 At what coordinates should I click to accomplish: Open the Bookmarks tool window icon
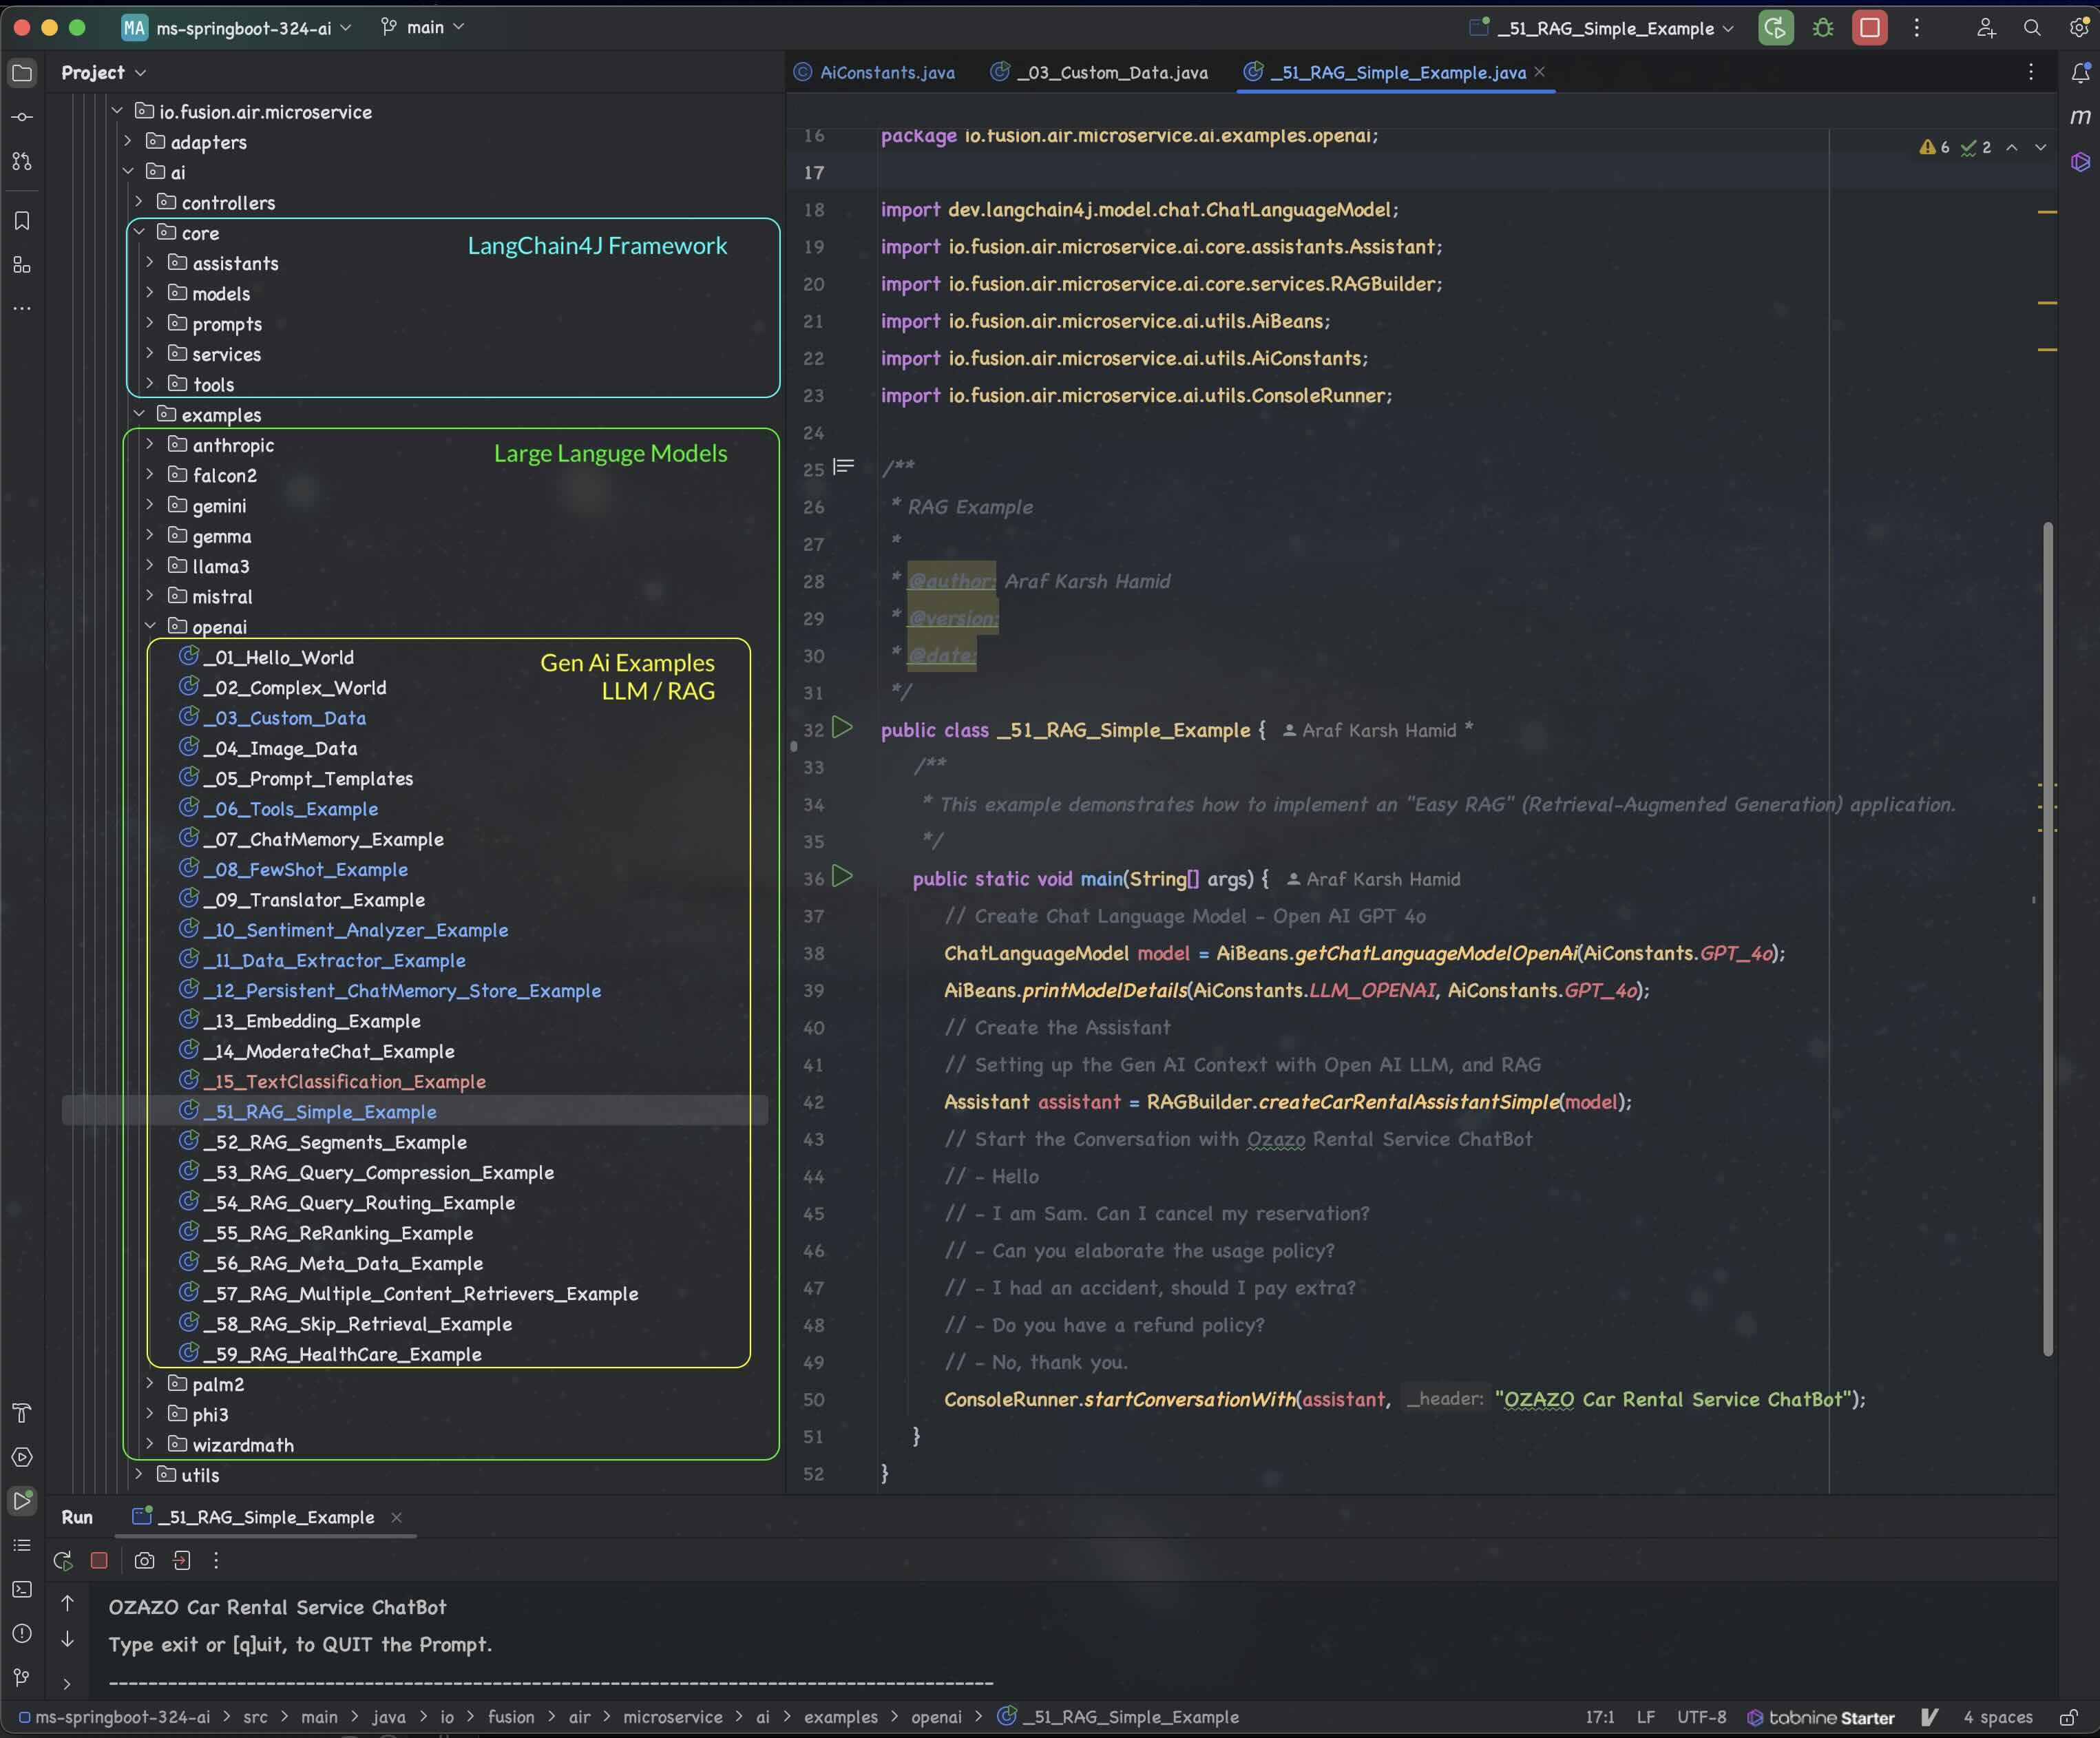pyautogui.click(x=22, y=221)
